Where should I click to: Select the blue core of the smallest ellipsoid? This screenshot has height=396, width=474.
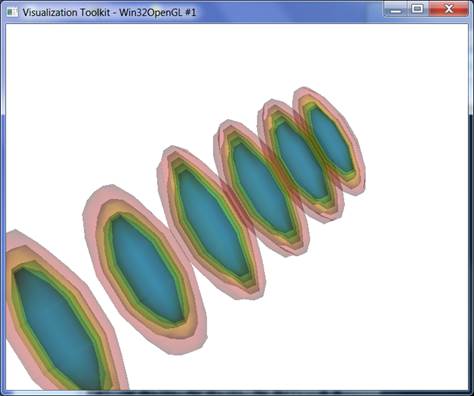pyautogui.click(x=332, y=139)
